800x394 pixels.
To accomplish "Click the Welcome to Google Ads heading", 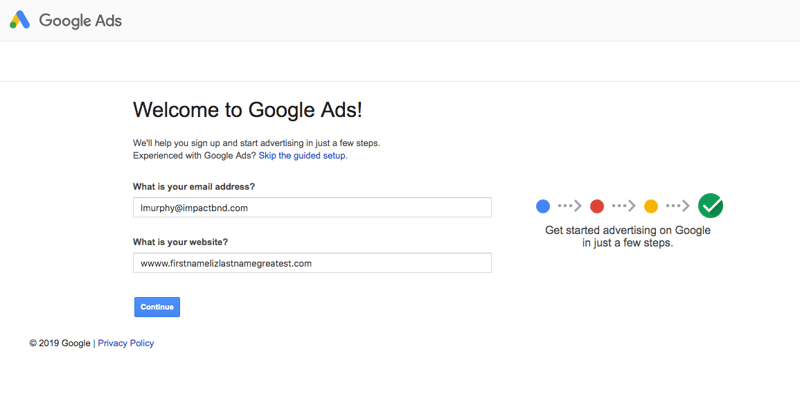I will [x=247, y=110].
